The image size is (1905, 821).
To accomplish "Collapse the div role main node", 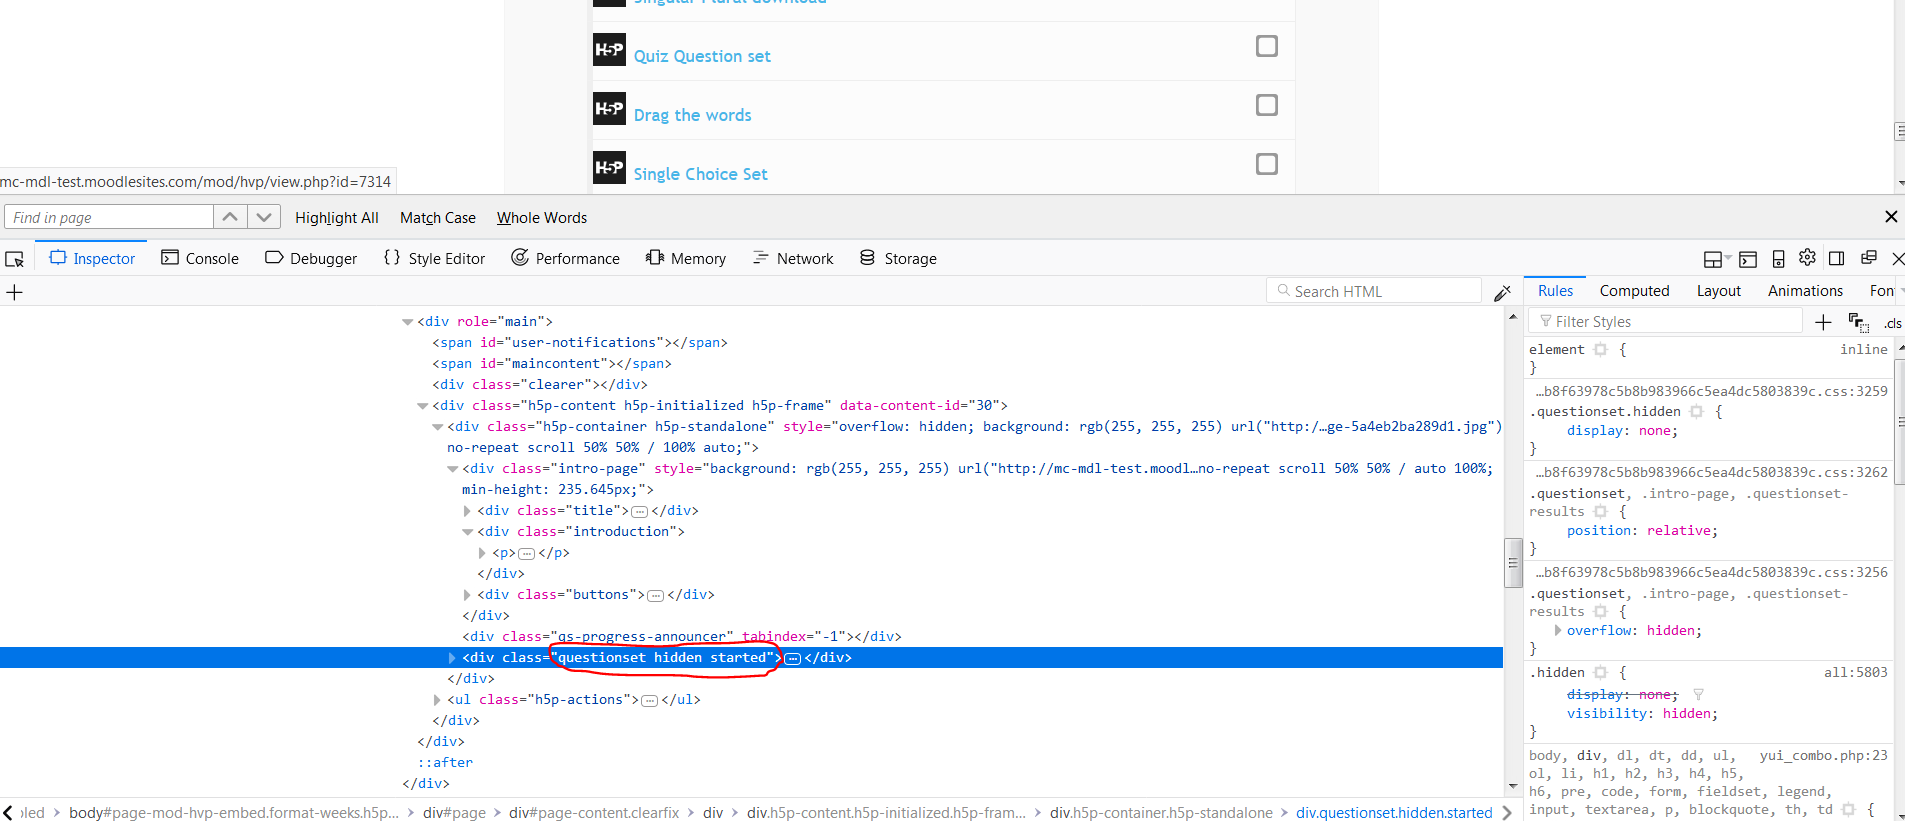I will click(x=407, y=322).
